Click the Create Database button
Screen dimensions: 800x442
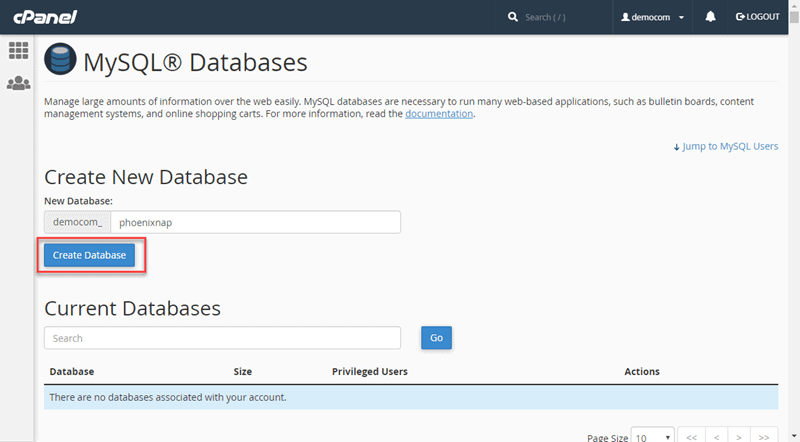tap(89, 255)
